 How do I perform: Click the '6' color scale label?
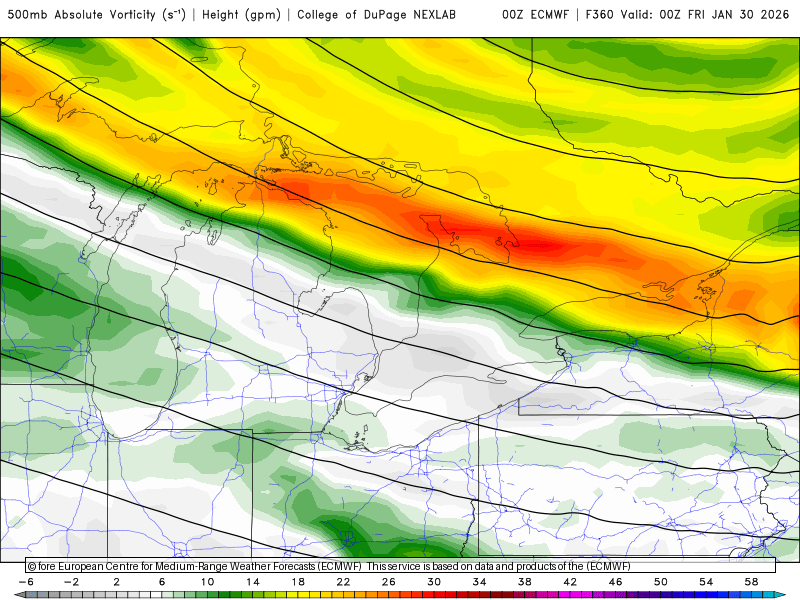pyautogui.click(x=162, y=582)
